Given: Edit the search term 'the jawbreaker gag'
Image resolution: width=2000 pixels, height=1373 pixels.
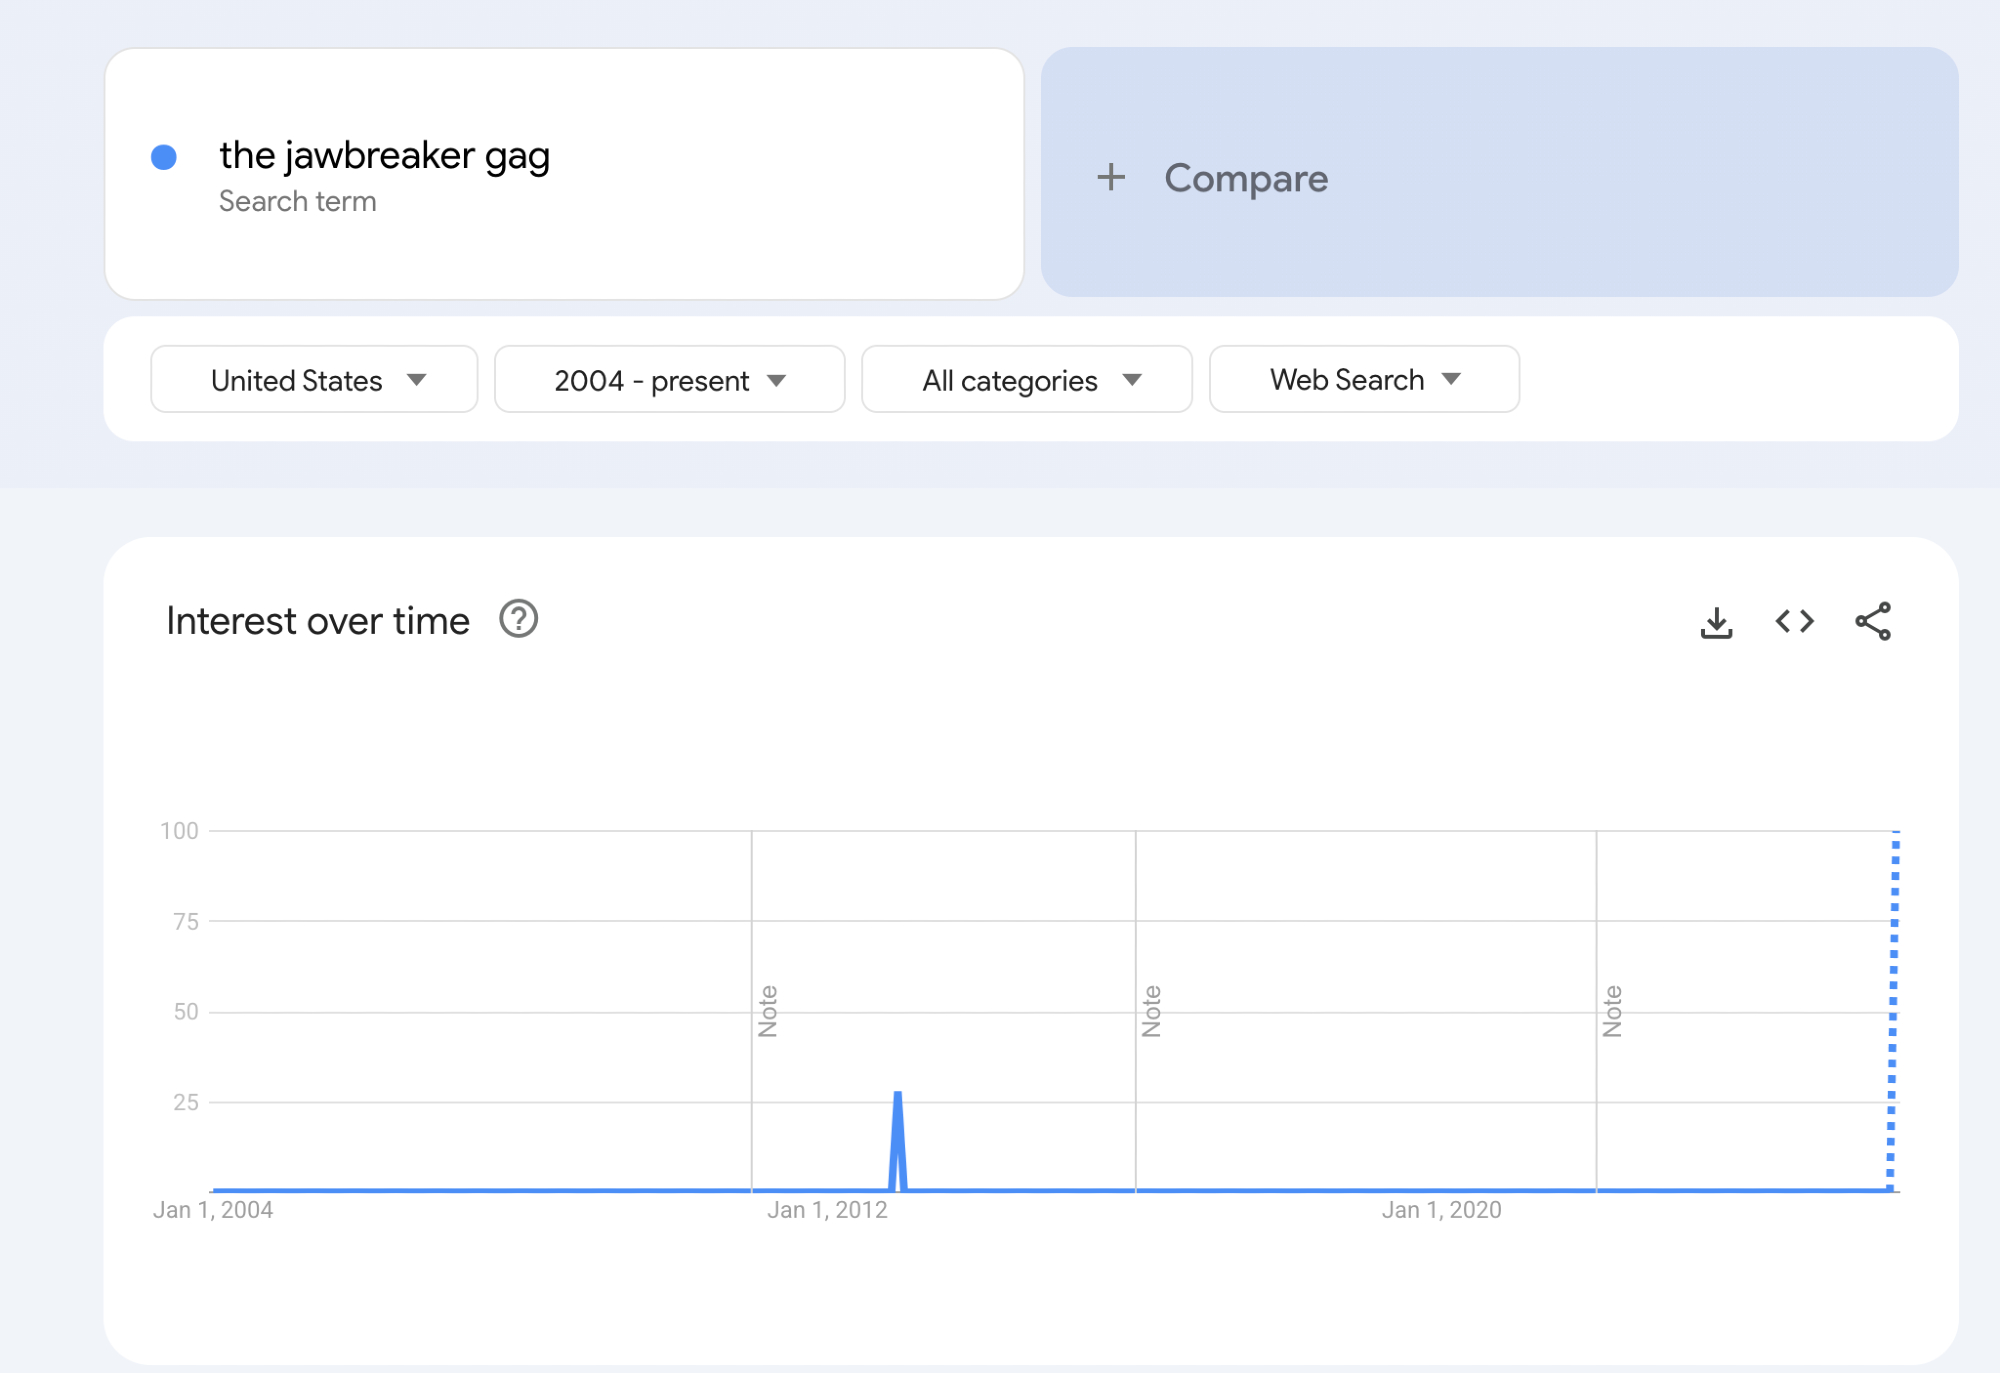Looking at the screenshot, I should (384, 156).
